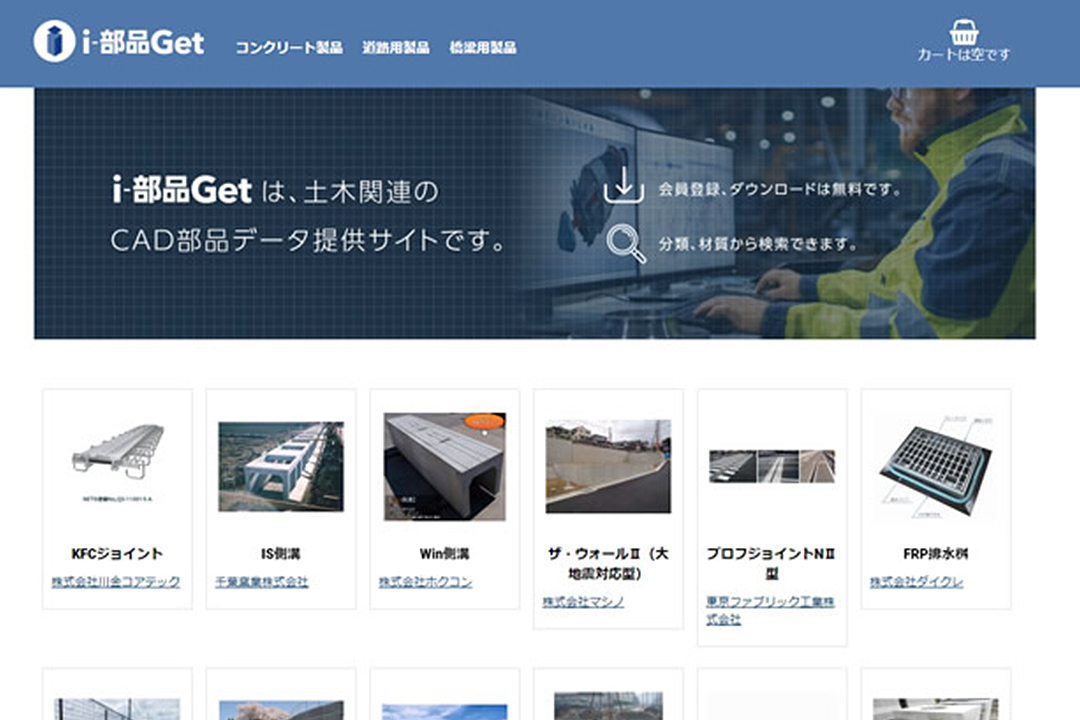Open the KFCジョイント product image
The image size is (1080, 720).
coord(118,462)
